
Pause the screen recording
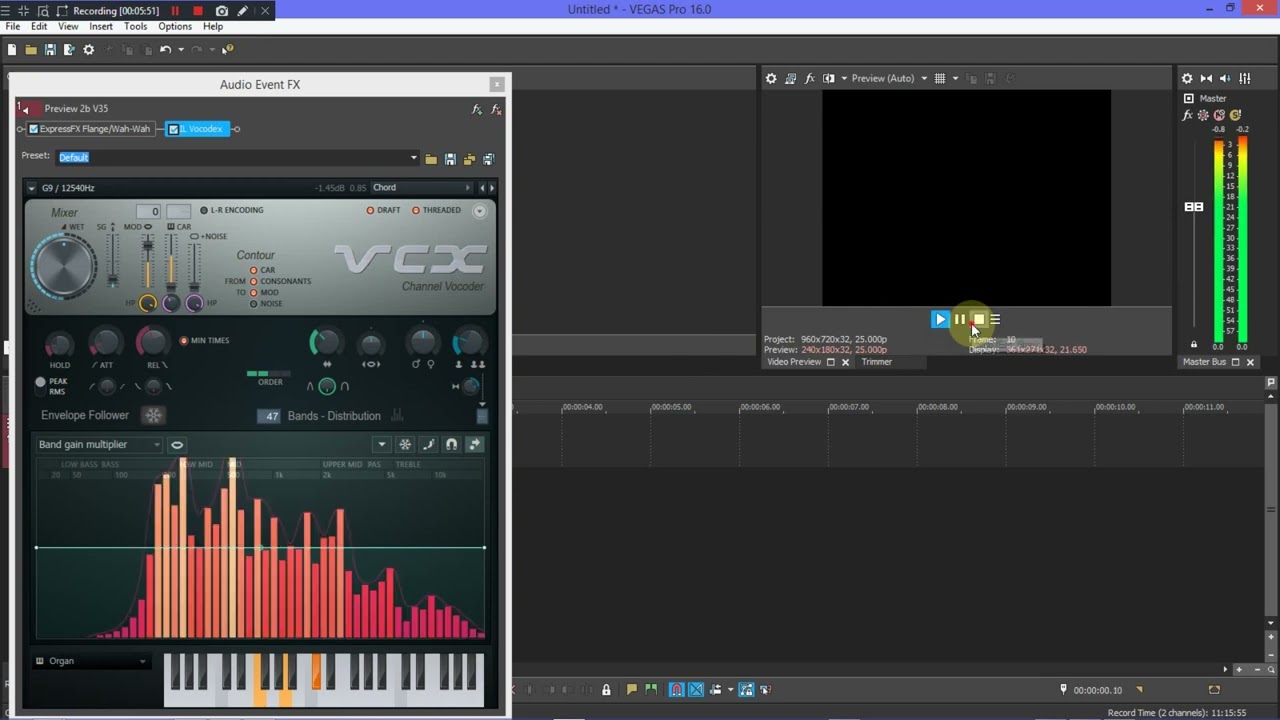tap(175, 11)
